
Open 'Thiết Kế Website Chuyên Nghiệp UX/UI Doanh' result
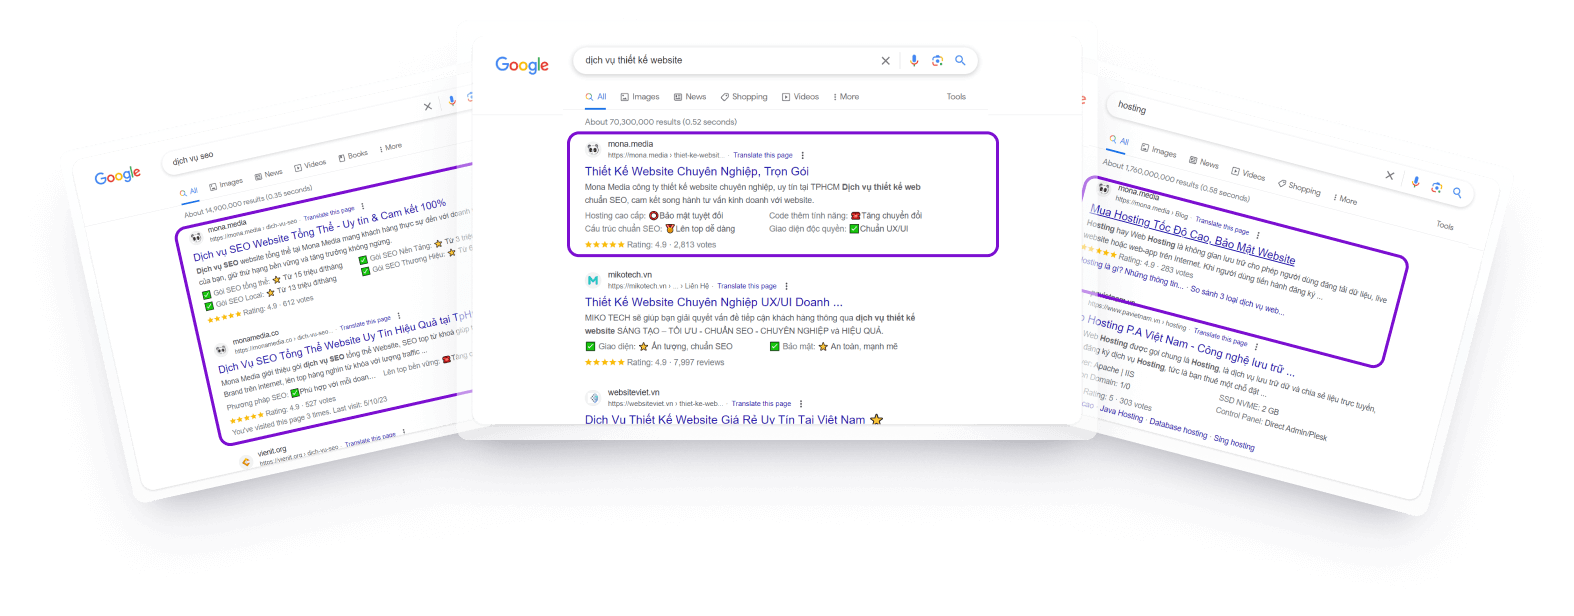tap(714, 302)
